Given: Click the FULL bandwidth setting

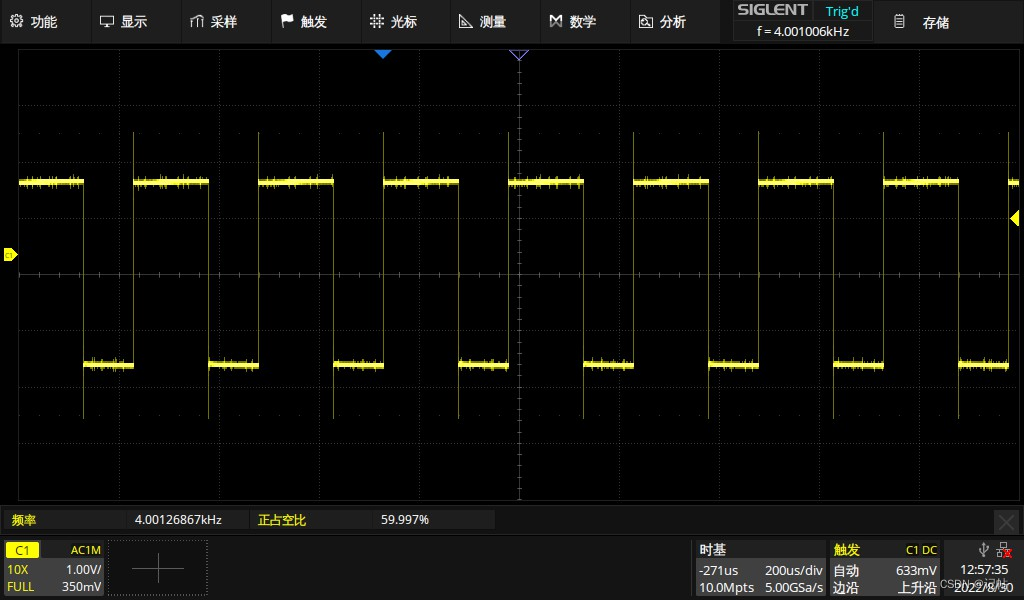Looking at the screenshot, I should tap(20, 587).
